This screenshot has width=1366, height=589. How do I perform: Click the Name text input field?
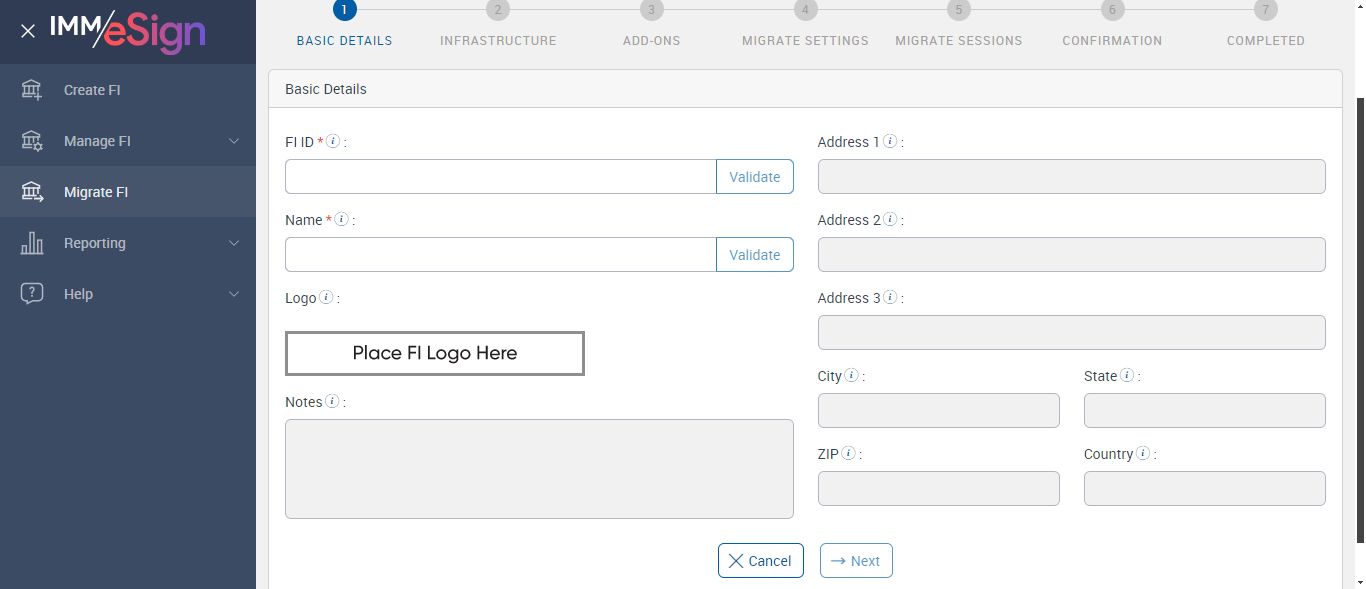(x=500, y=255)
